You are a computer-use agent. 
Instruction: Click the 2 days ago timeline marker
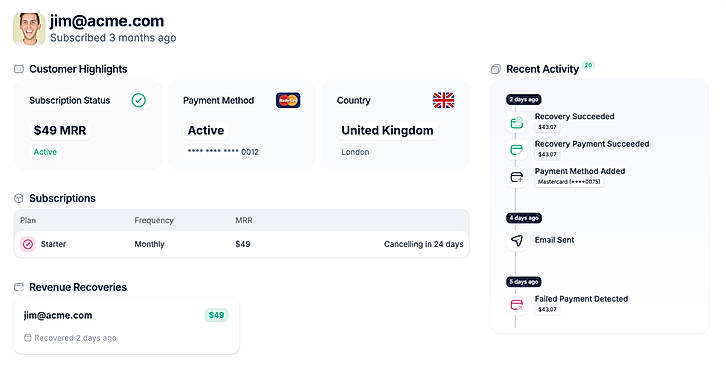tap(524, 100)
